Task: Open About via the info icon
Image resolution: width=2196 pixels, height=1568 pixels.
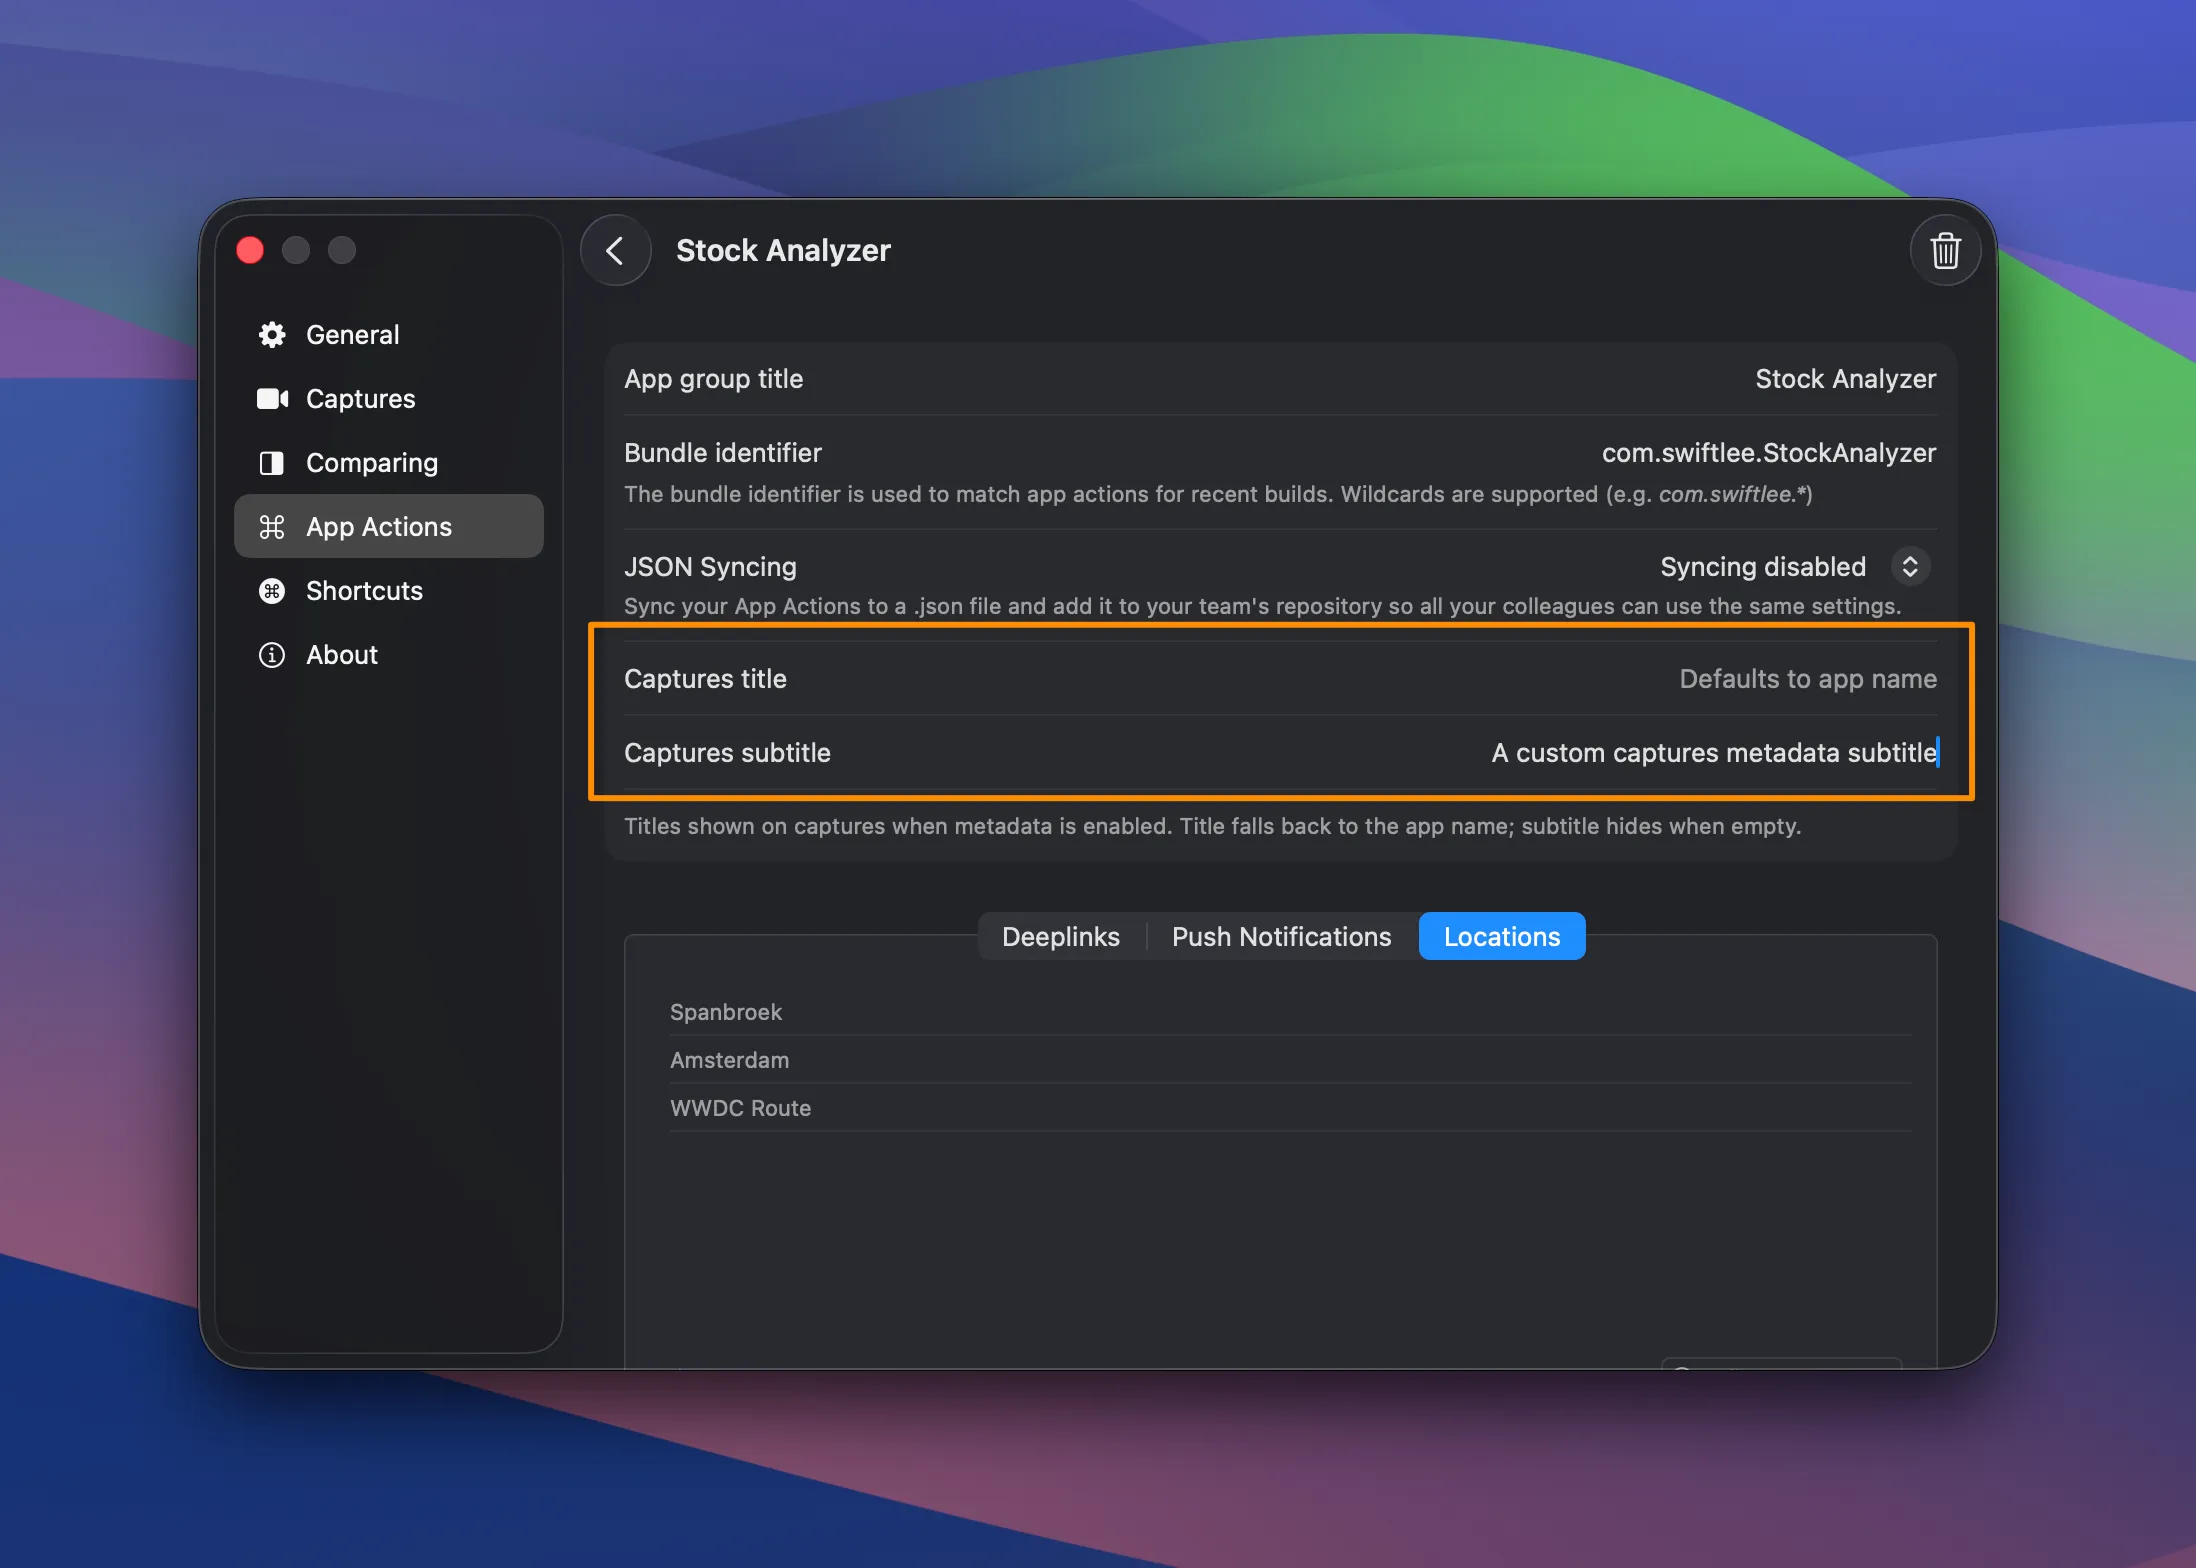Action: (272, 654)
